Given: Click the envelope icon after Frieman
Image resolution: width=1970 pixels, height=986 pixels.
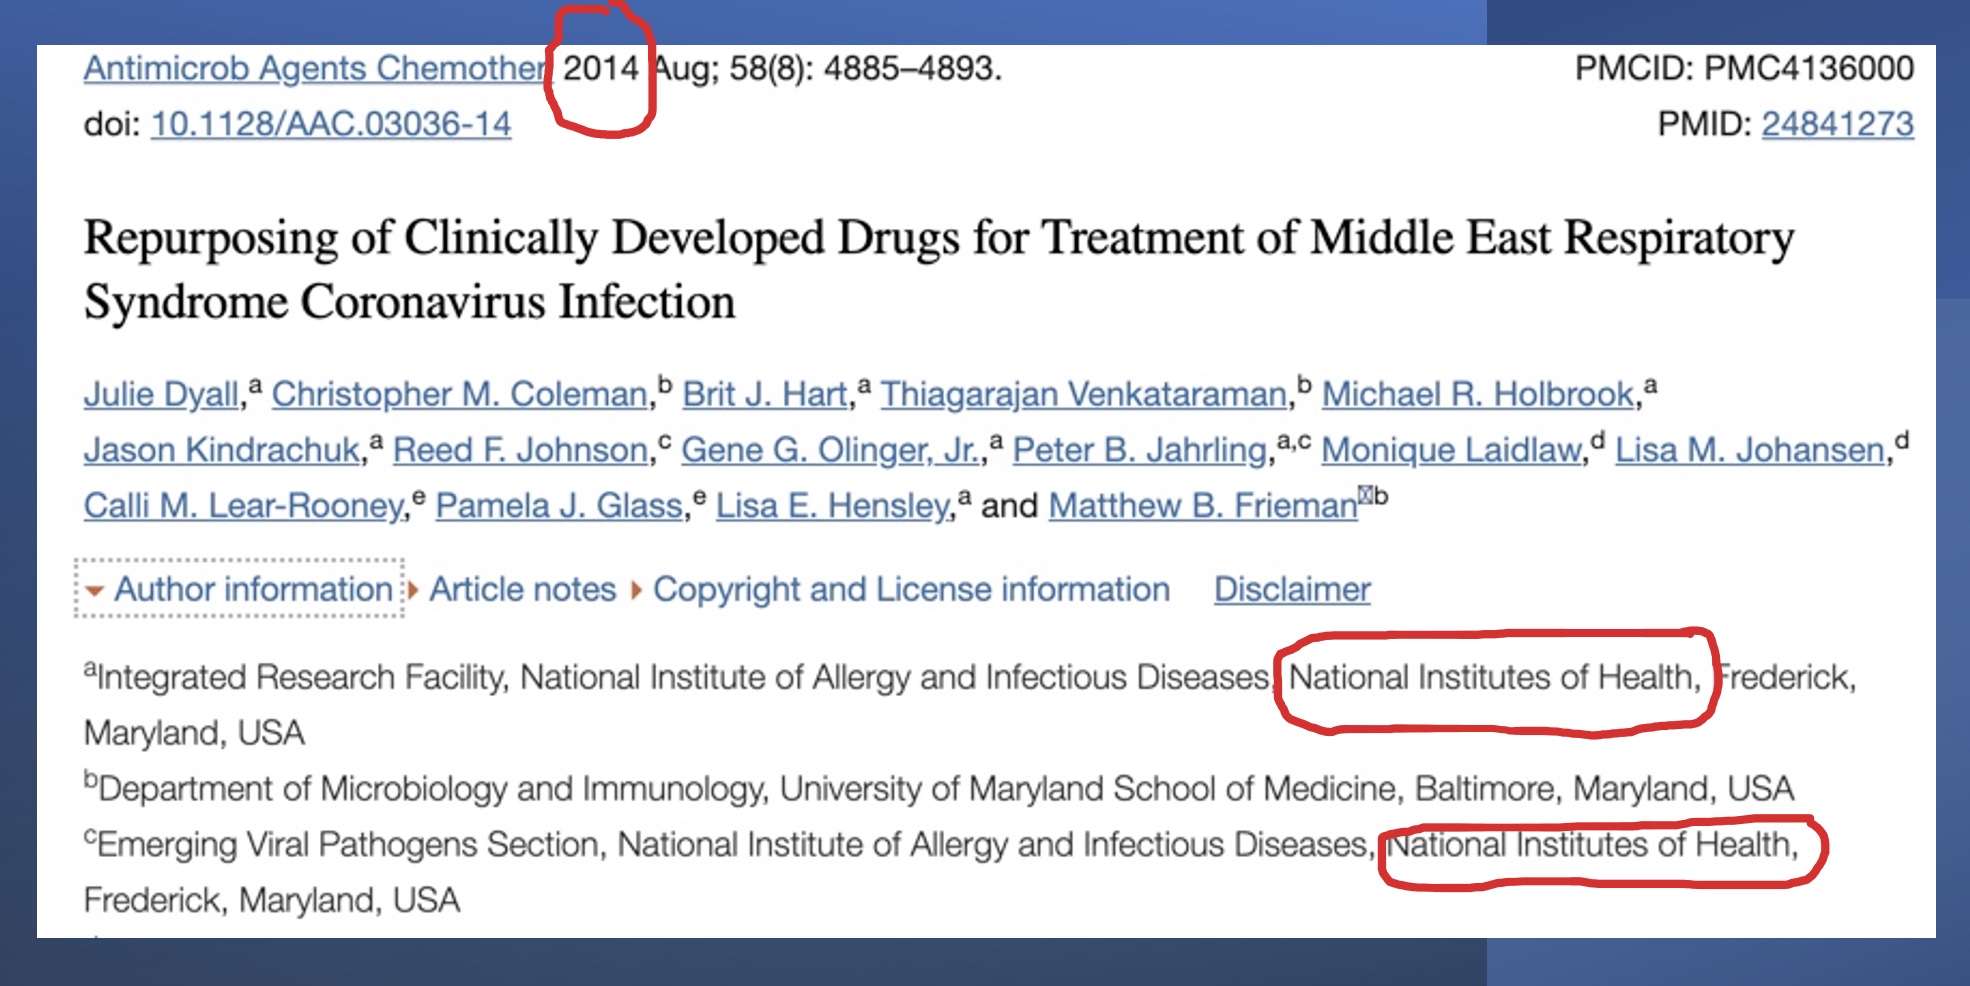Looking at the screenshot, I should click(x=1365, y=494).
